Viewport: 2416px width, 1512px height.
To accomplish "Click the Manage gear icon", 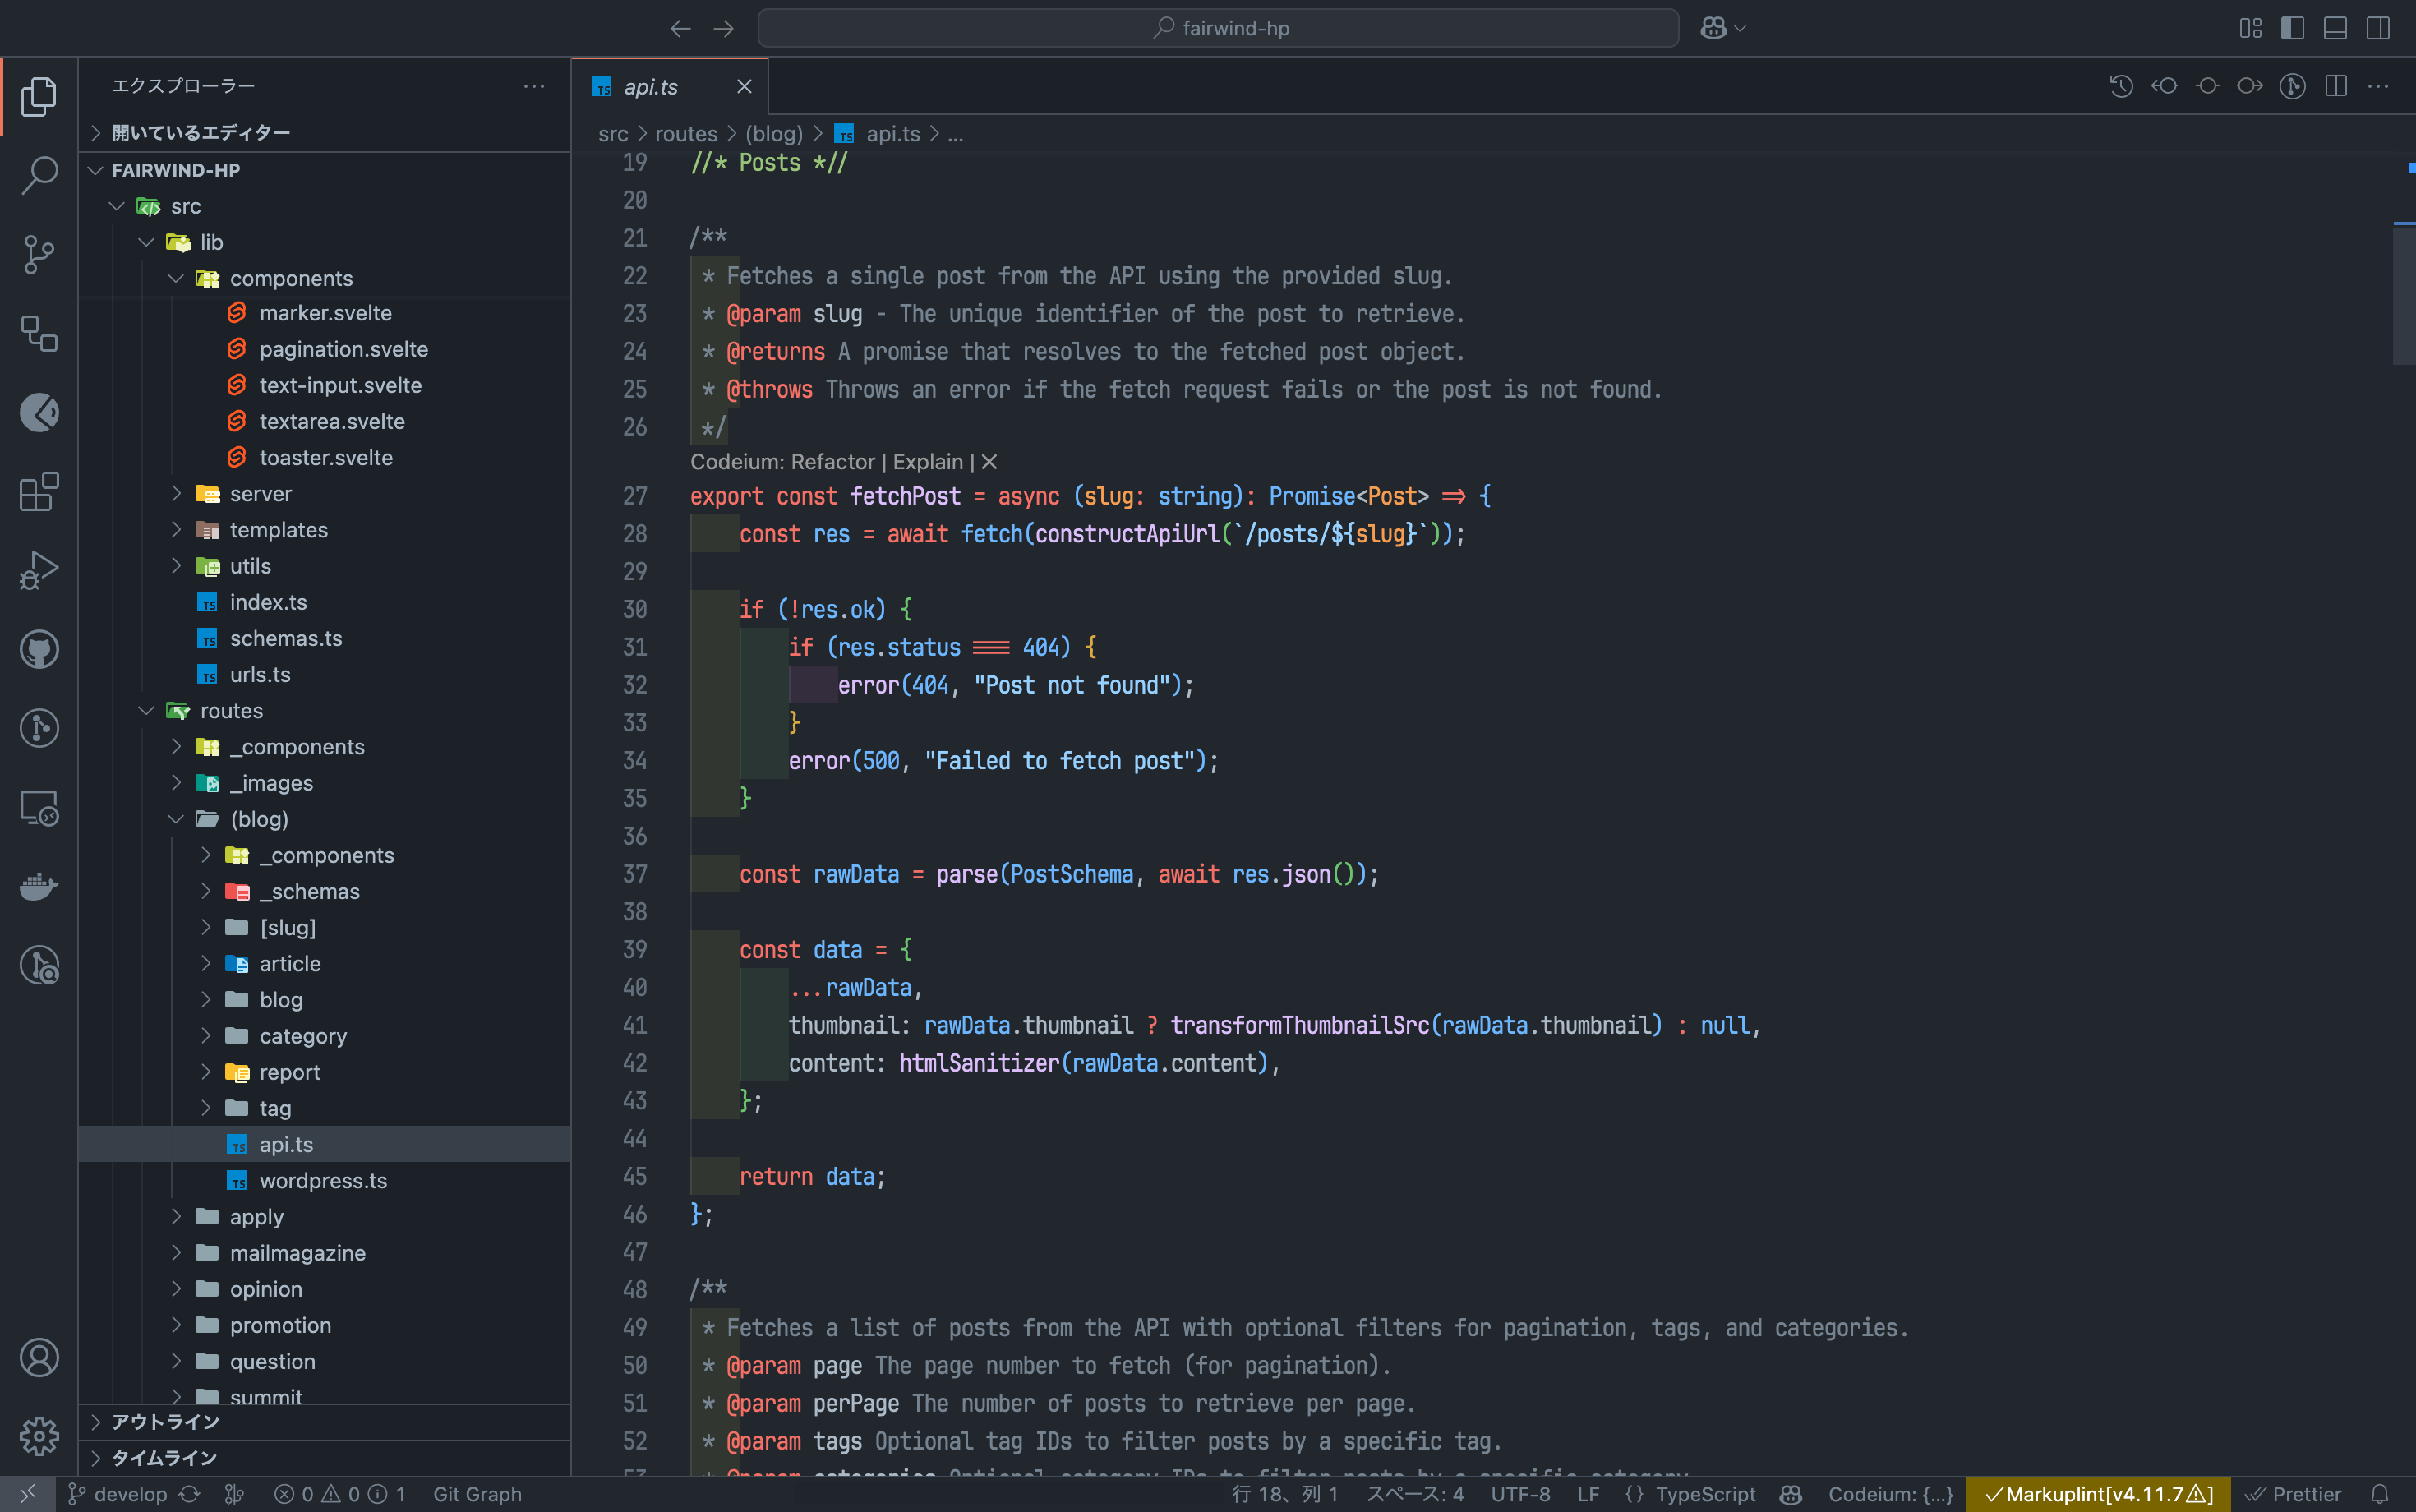I will (x=39, y=1436).
